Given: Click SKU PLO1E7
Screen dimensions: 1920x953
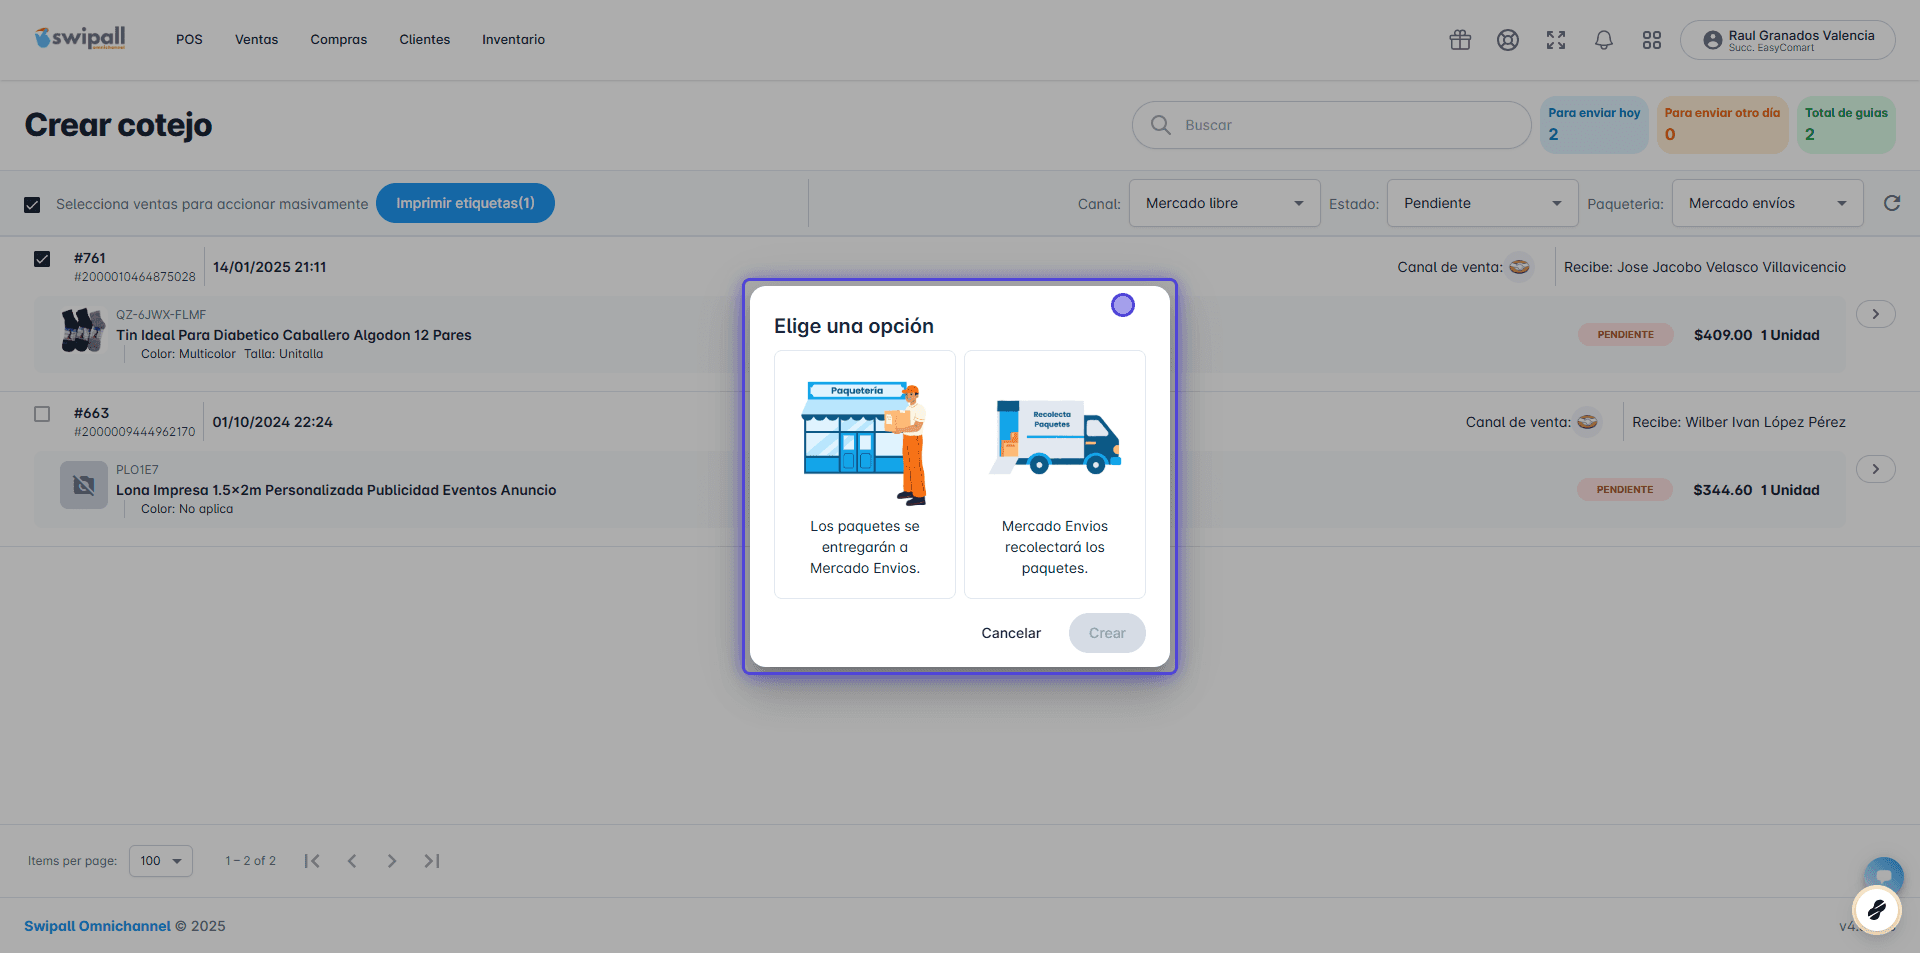Looking at the screenshot, I should pos(137,470).
